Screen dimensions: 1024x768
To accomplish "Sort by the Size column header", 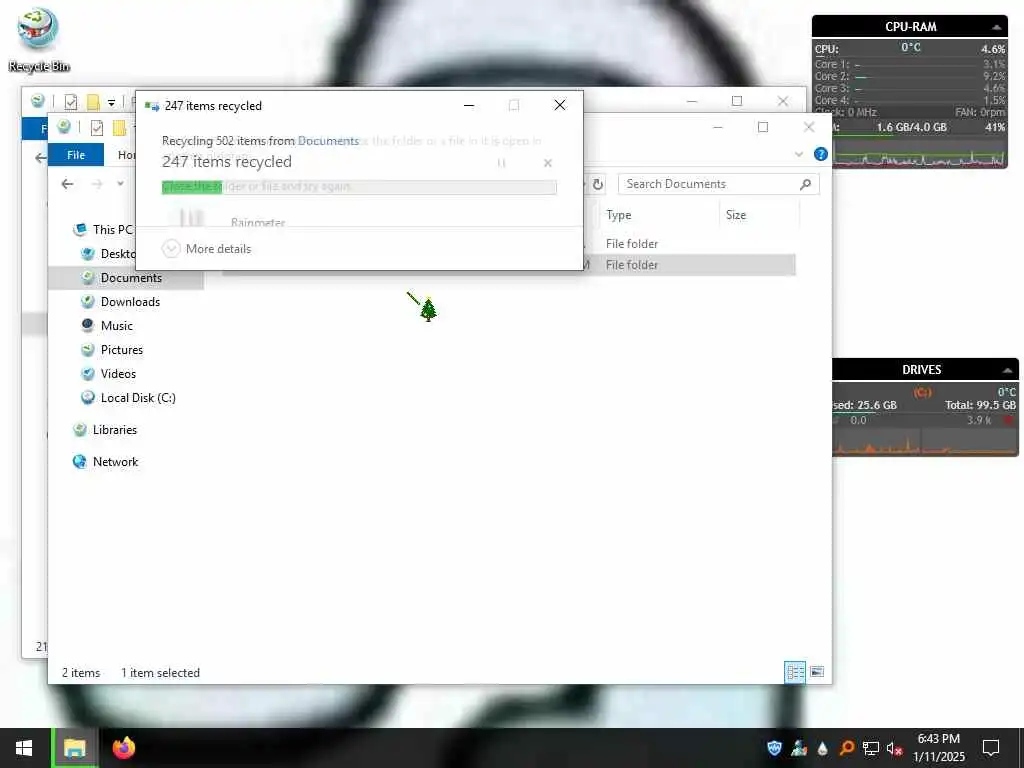I will [759, 215].
